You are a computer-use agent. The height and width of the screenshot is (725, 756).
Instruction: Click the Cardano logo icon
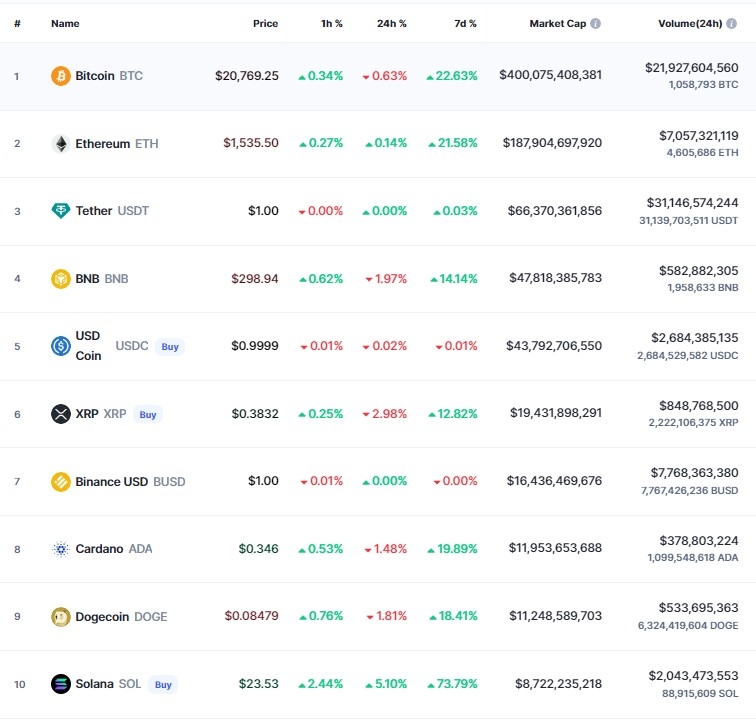tap(61, 549)
